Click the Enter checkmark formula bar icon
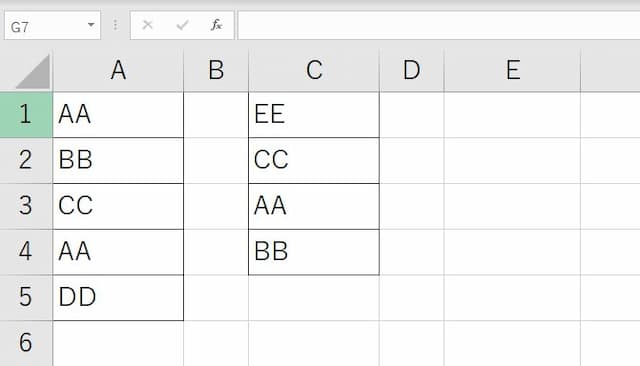The image size is (640, 366). (182, 25)
